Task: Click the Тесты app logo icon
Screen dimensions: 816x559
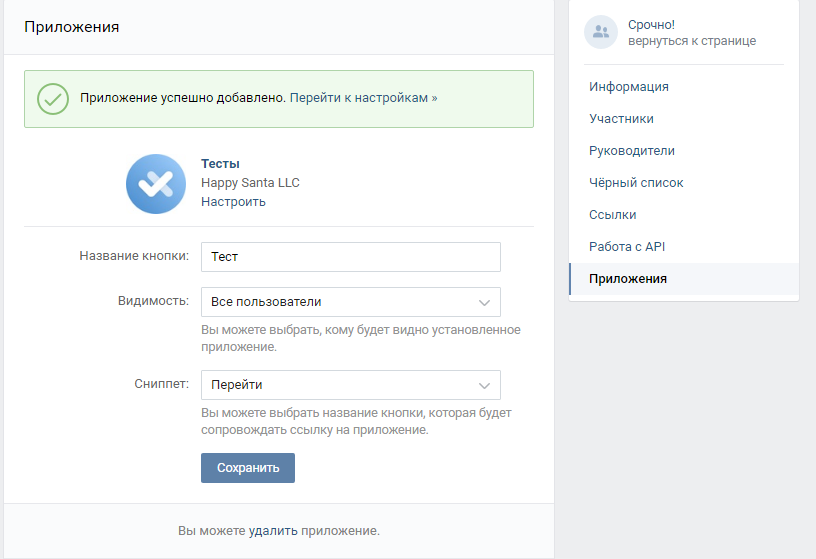Action: (x=156, y=184)
